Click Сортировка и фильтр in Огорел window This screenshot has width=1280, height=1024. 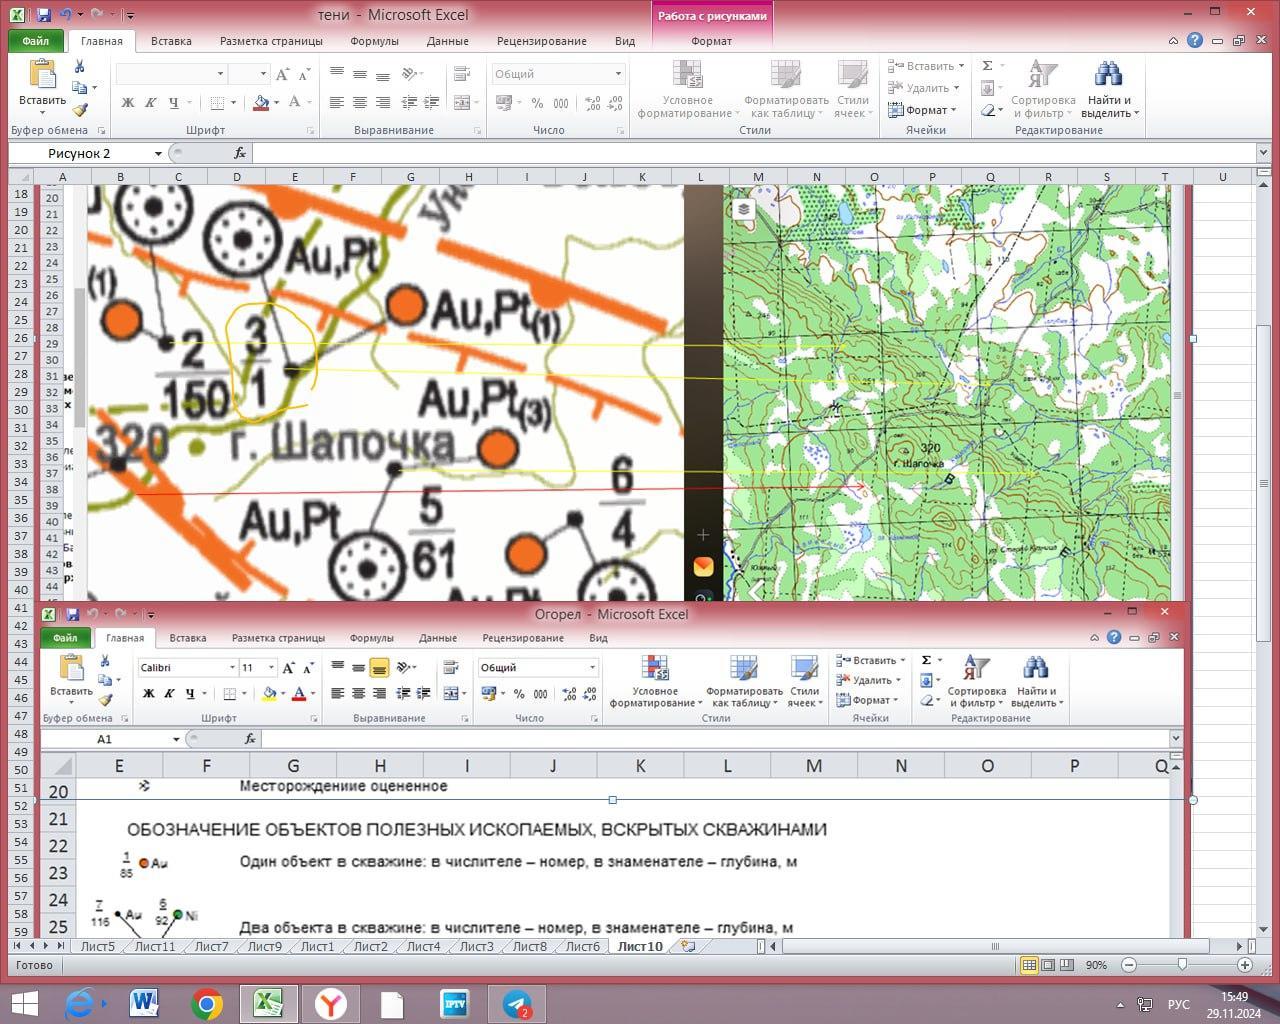976,680
